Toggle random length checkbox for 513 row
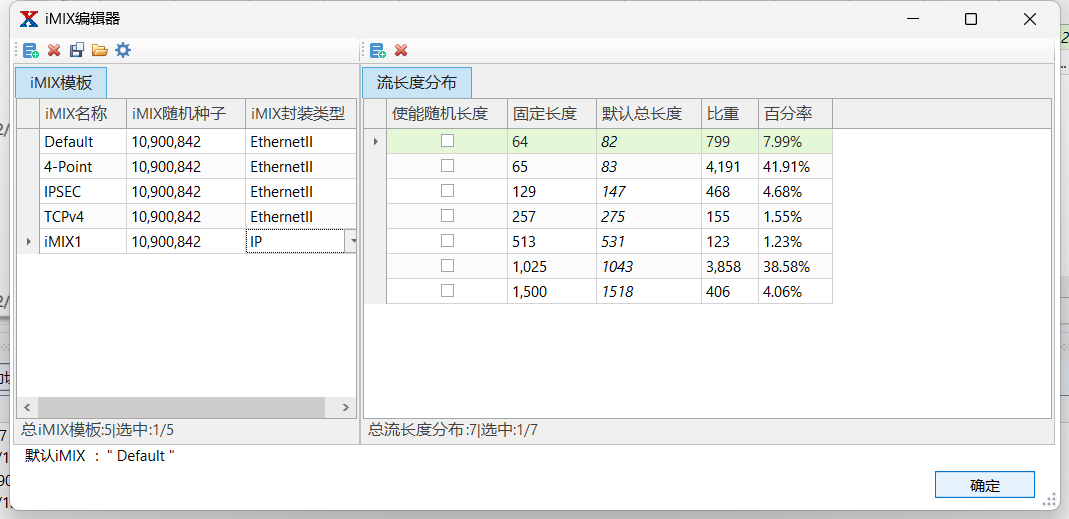Screen dimensions: 1069x519 pos(447,242)
